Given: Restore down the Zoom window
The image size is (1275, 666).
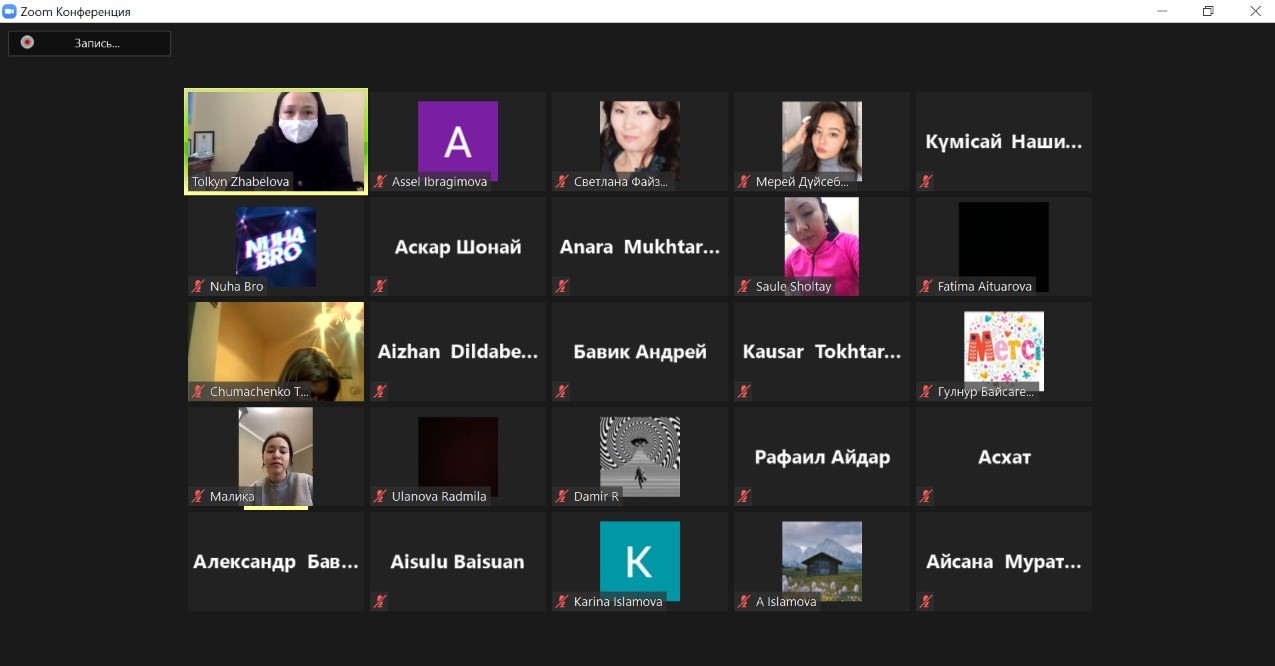Looking at the screenshot, I should click(x=1208, y=11).
